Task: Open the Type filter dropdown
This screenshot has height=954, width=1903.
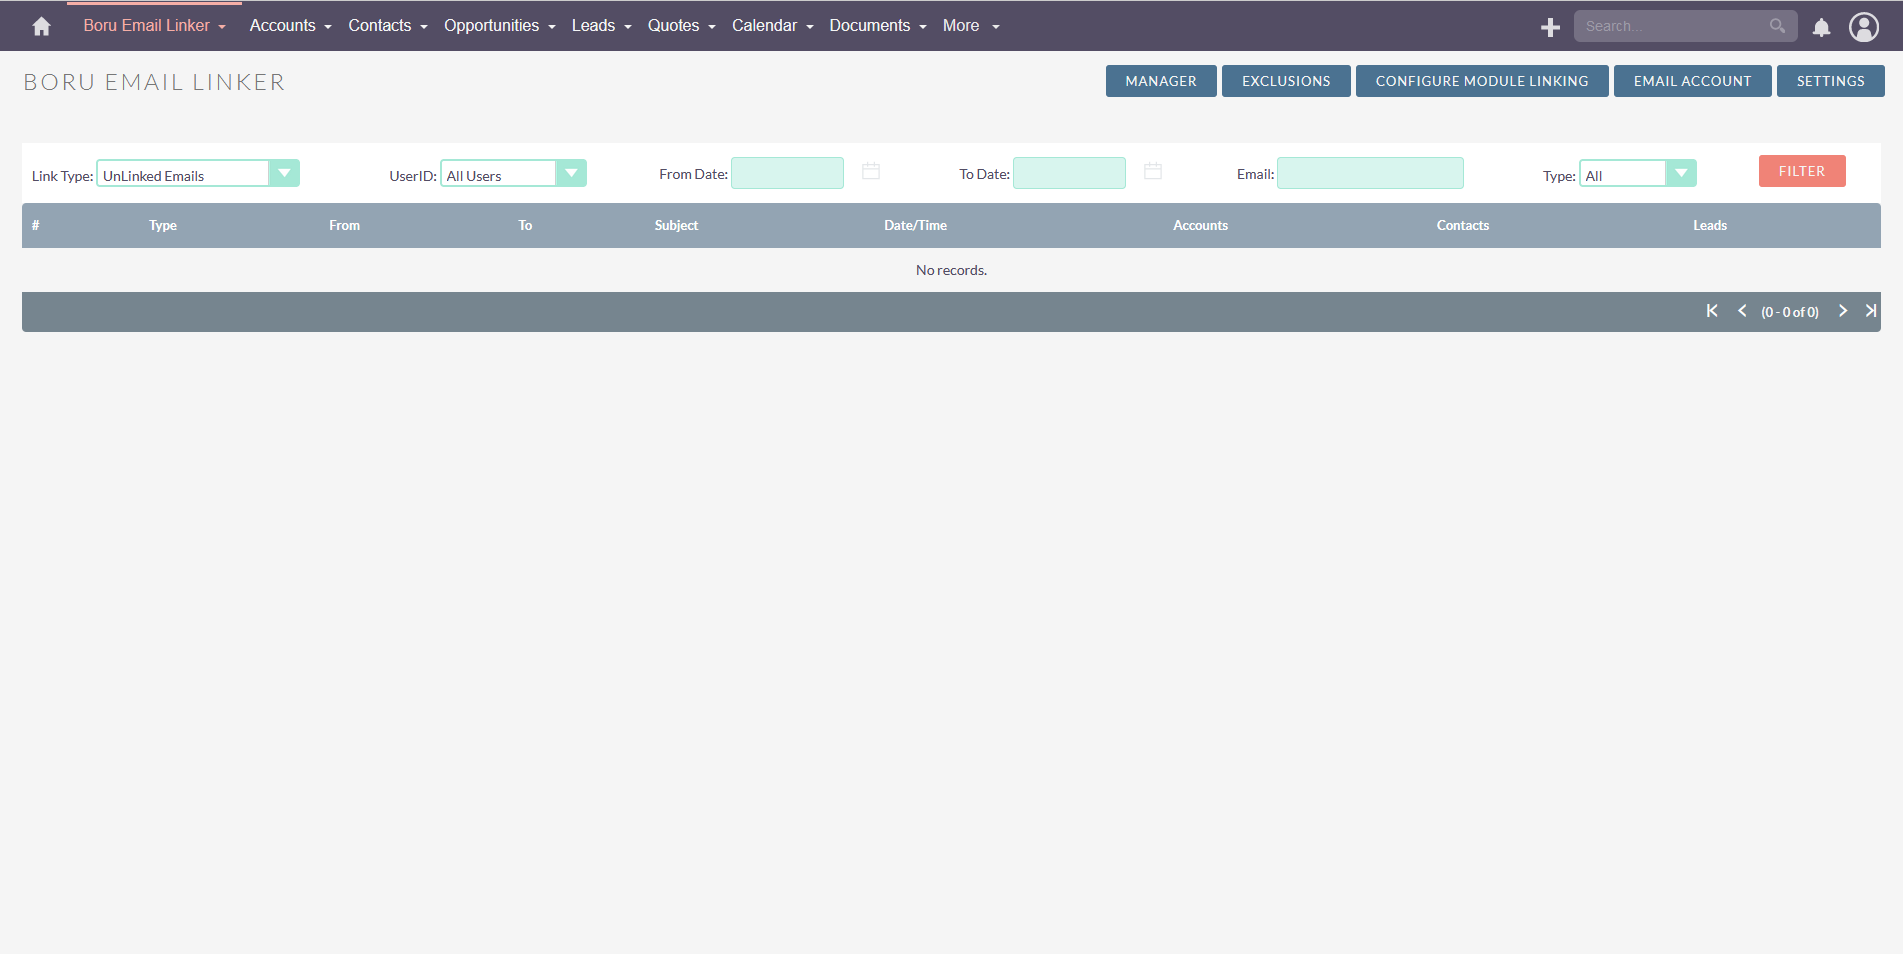Action: tap(1681, 173)
